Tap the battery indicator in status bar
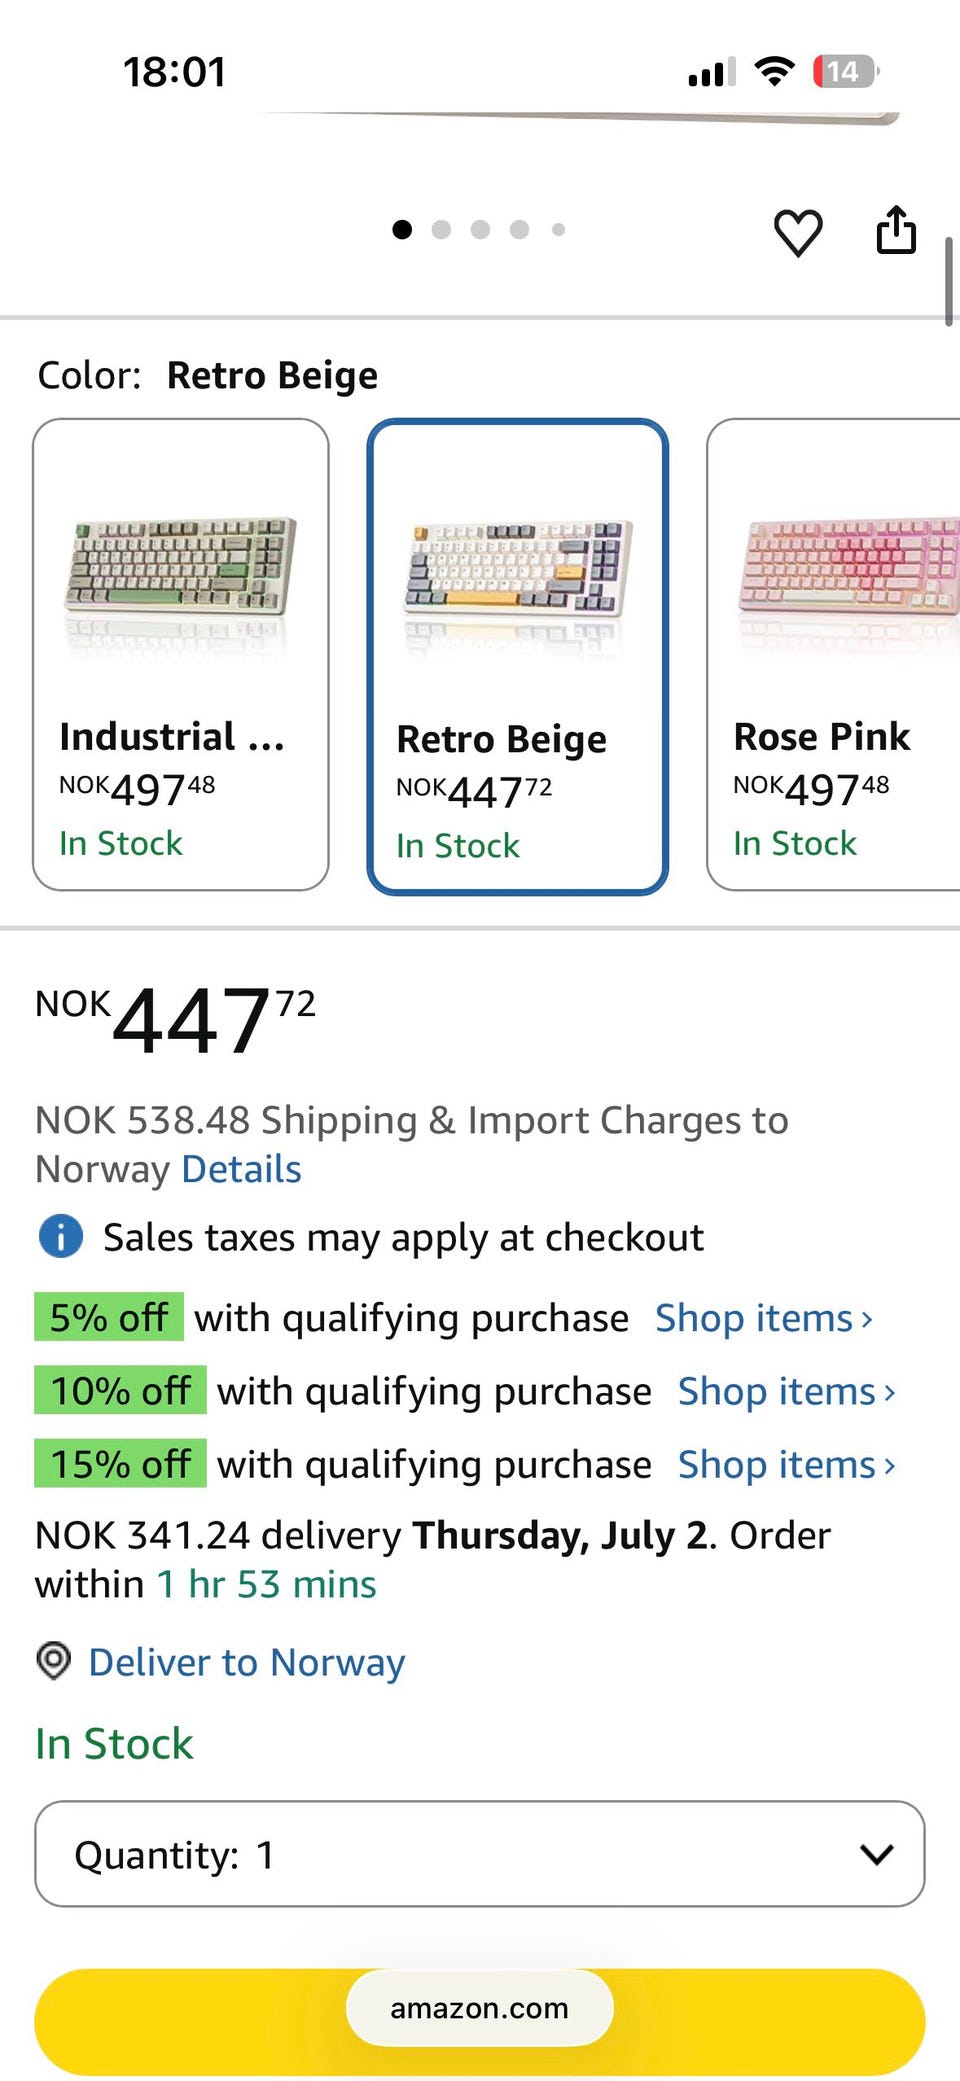This screenshot has width=960, height=2081. coord(846,71)
